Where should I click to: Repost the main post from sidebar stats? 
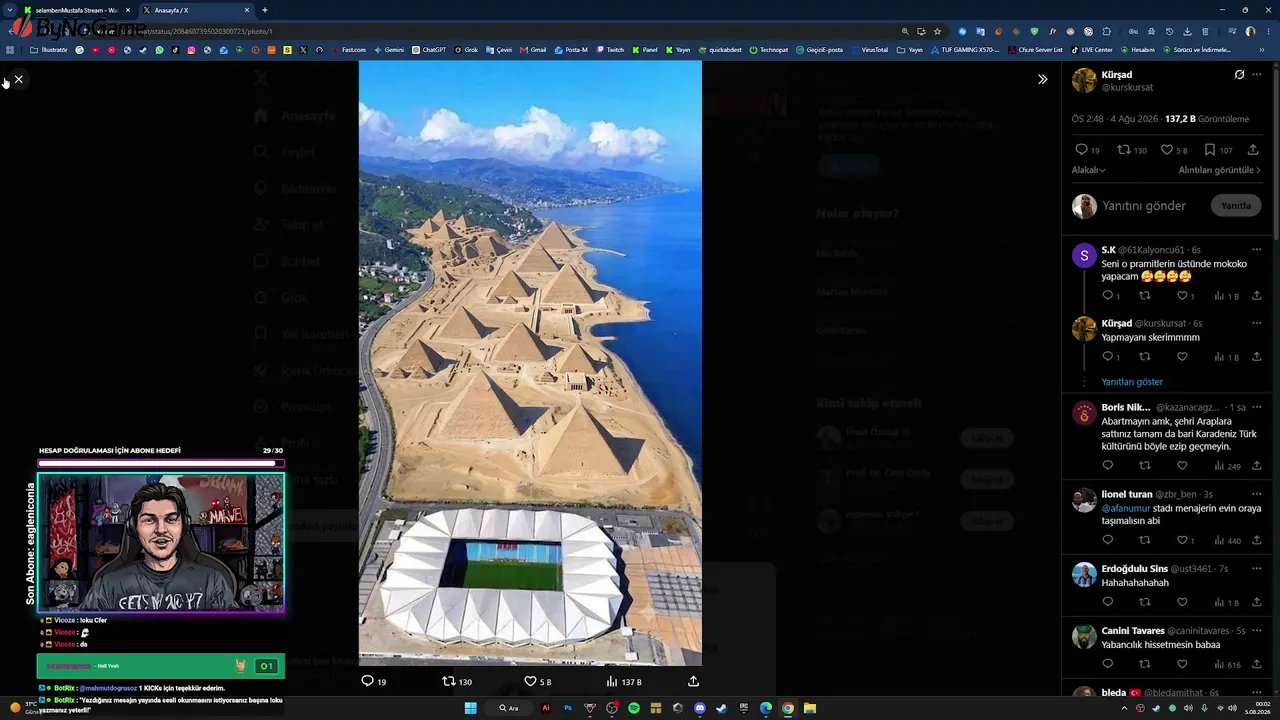point(1123,150)
